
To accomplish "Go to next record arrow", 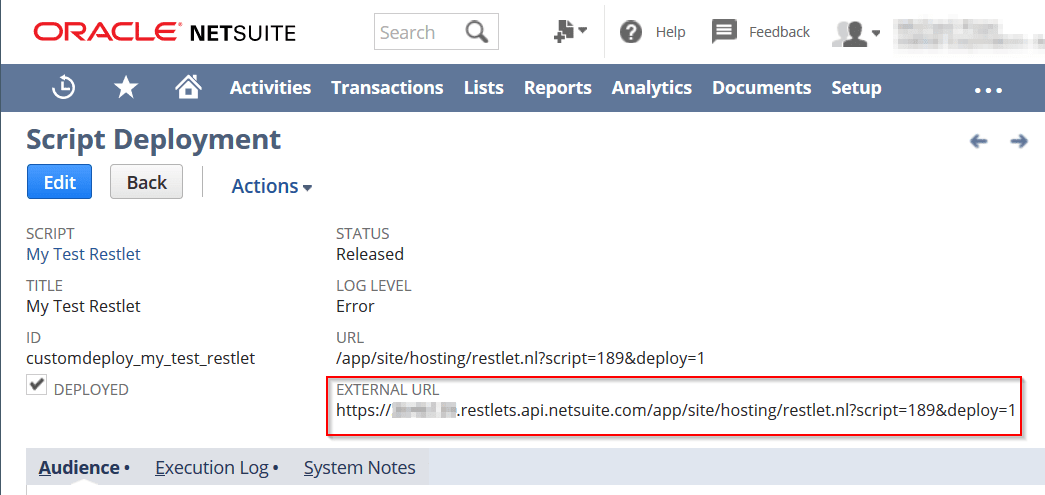I will [x=1019, y=141].
